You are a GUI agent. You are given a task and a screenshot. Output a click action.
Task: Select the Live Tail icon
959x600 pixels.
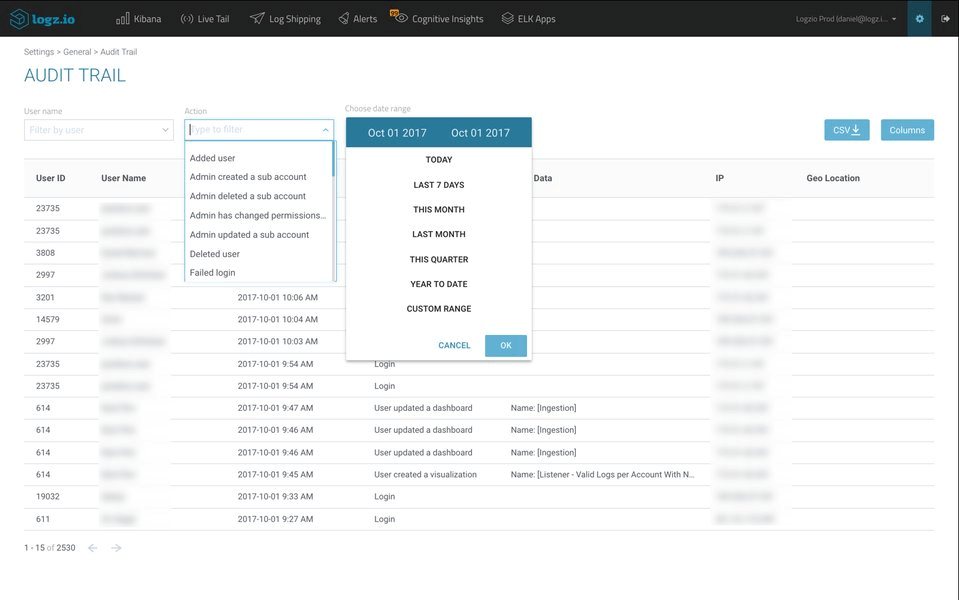point(204,18)
